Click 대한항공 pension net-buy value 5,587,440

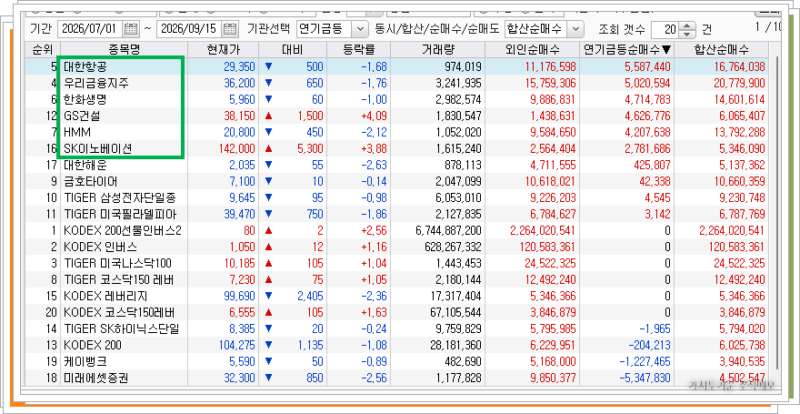[x=645, y=66]
